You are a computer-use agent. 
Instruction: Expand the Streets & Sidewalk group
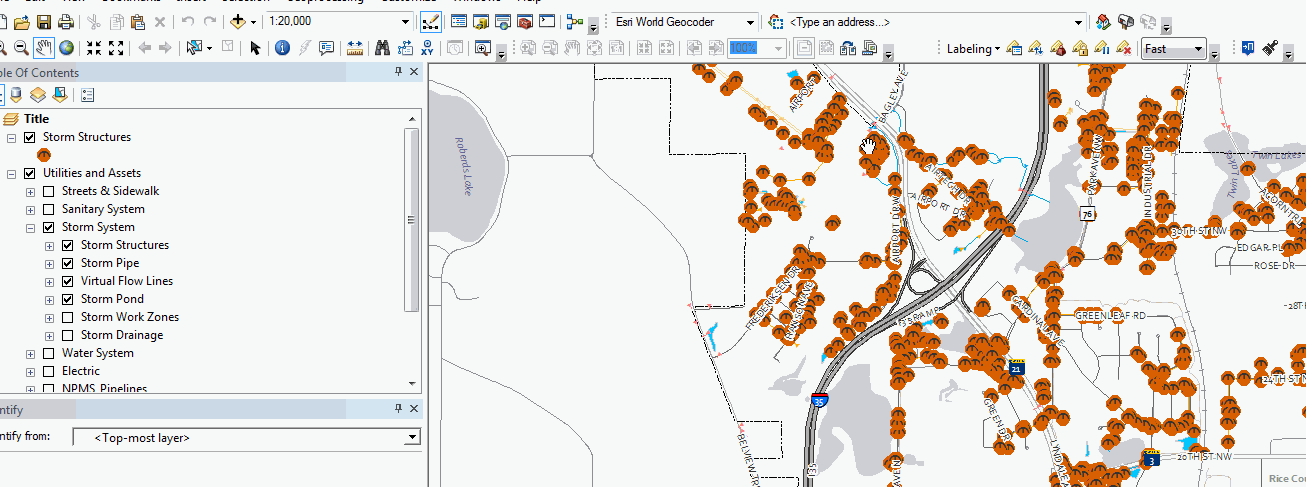click(30, 191)
